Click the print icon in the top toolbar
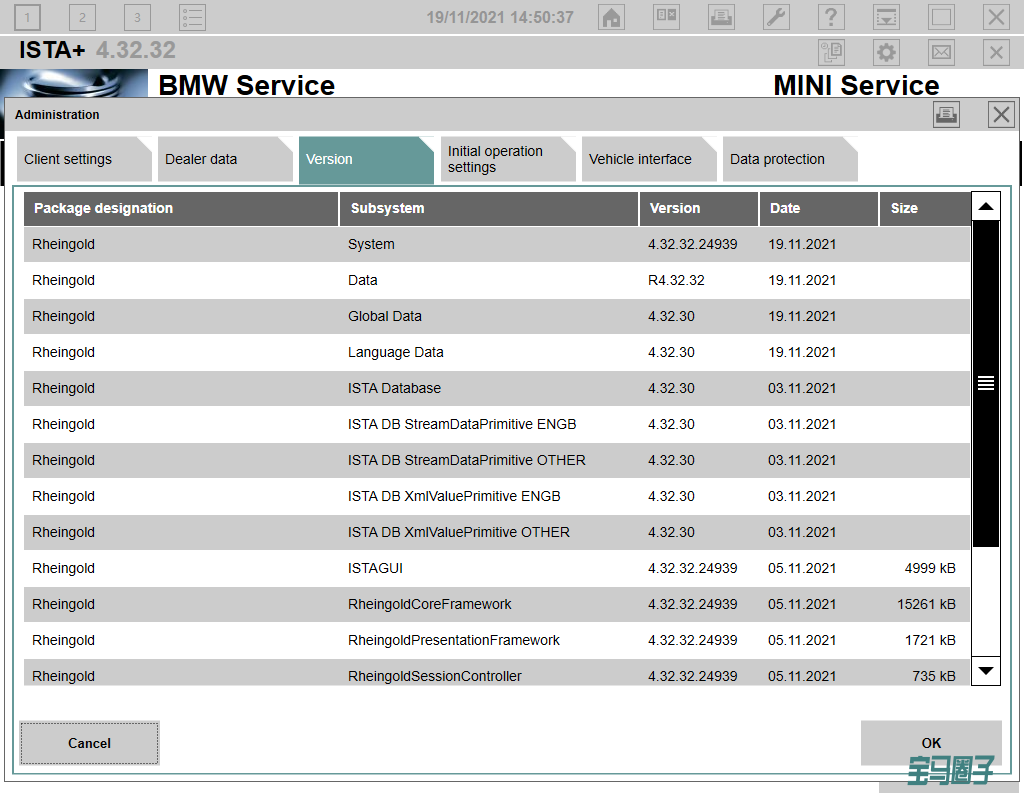 click(x=721, y=17)
